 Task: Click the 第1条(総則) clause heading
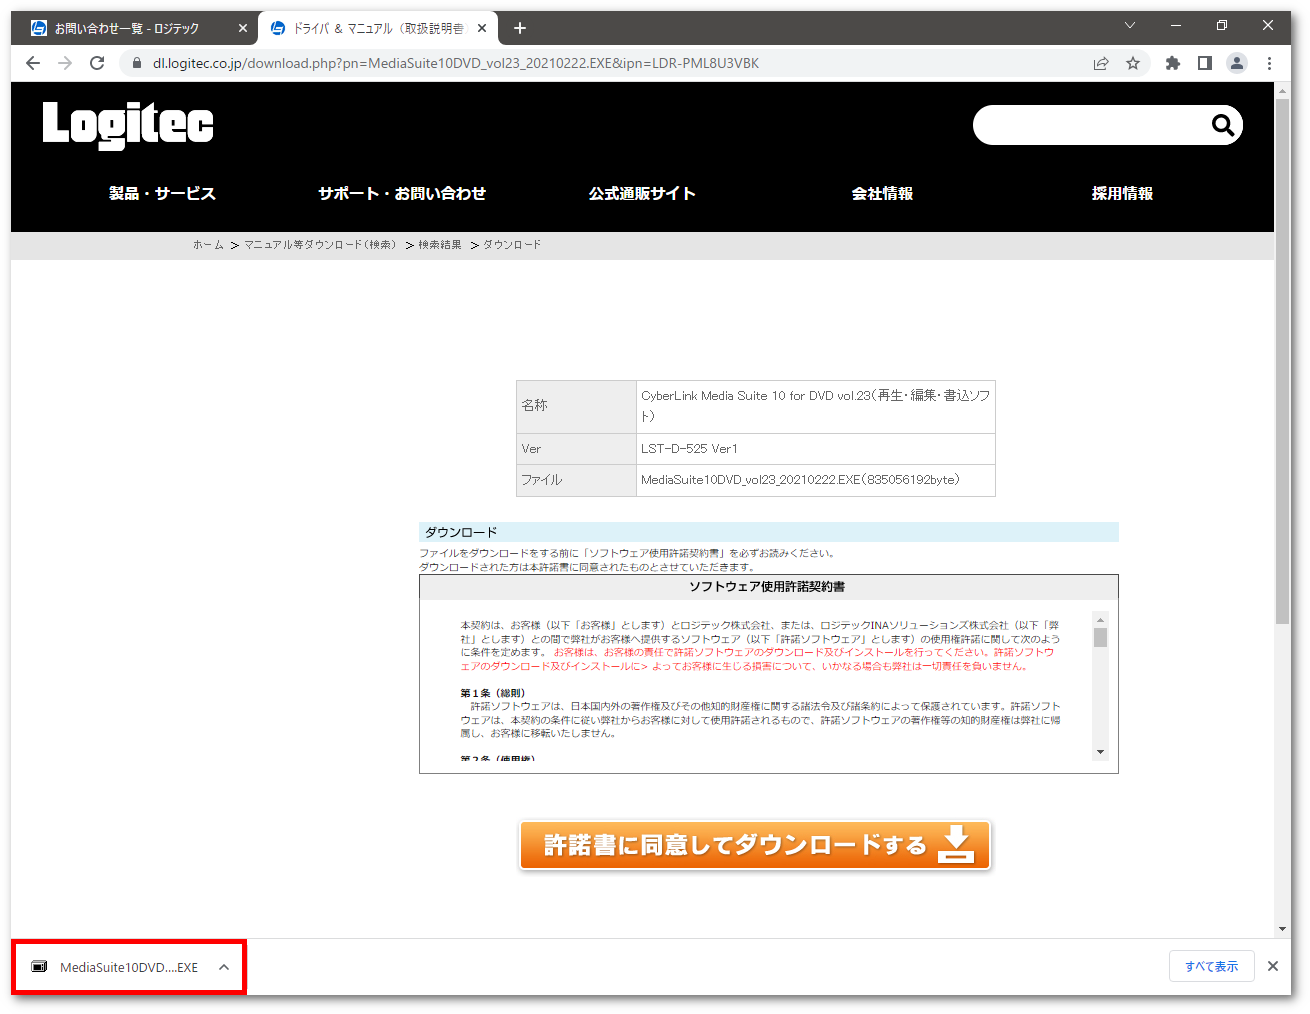coord(492,693)
